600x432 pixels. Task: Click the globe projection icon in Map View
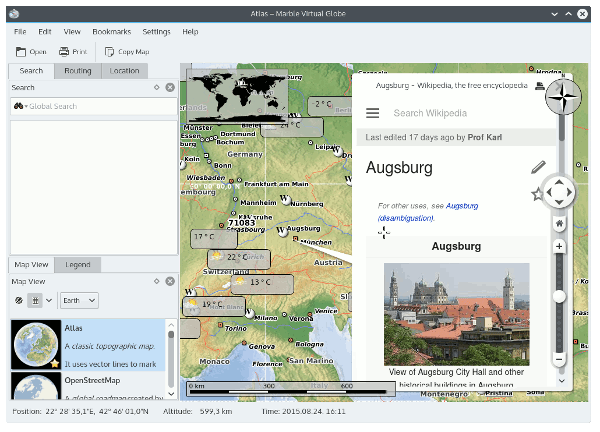pyautogui.click(x=18, y=300)
